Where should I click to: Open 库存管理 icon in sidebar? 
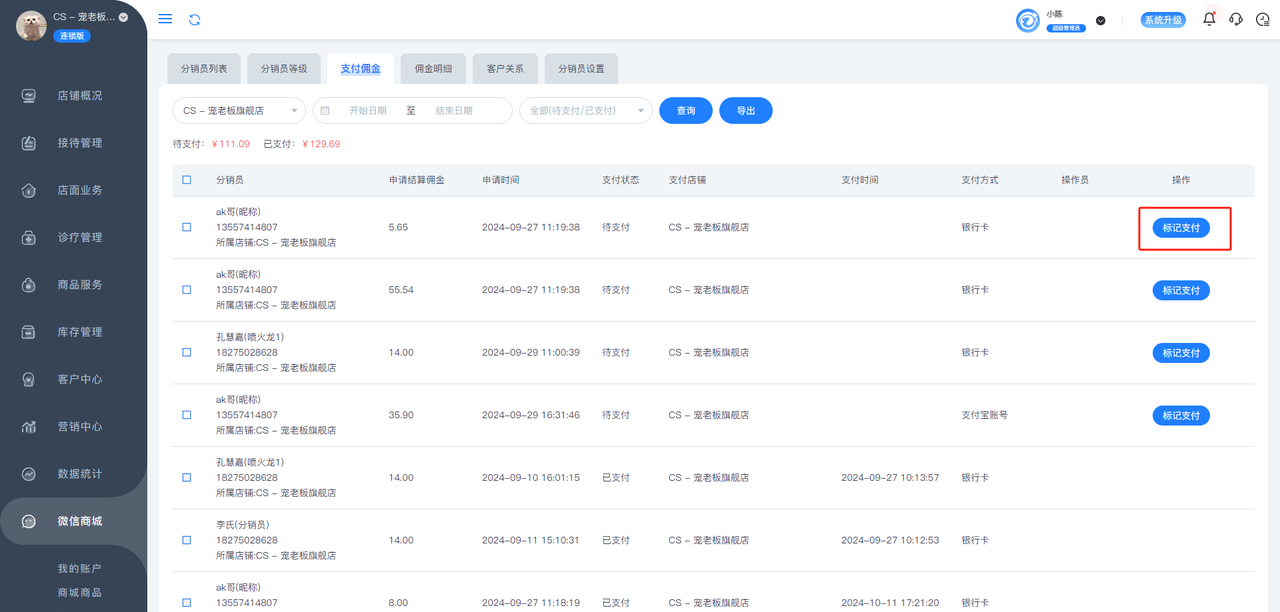(29, 332)
